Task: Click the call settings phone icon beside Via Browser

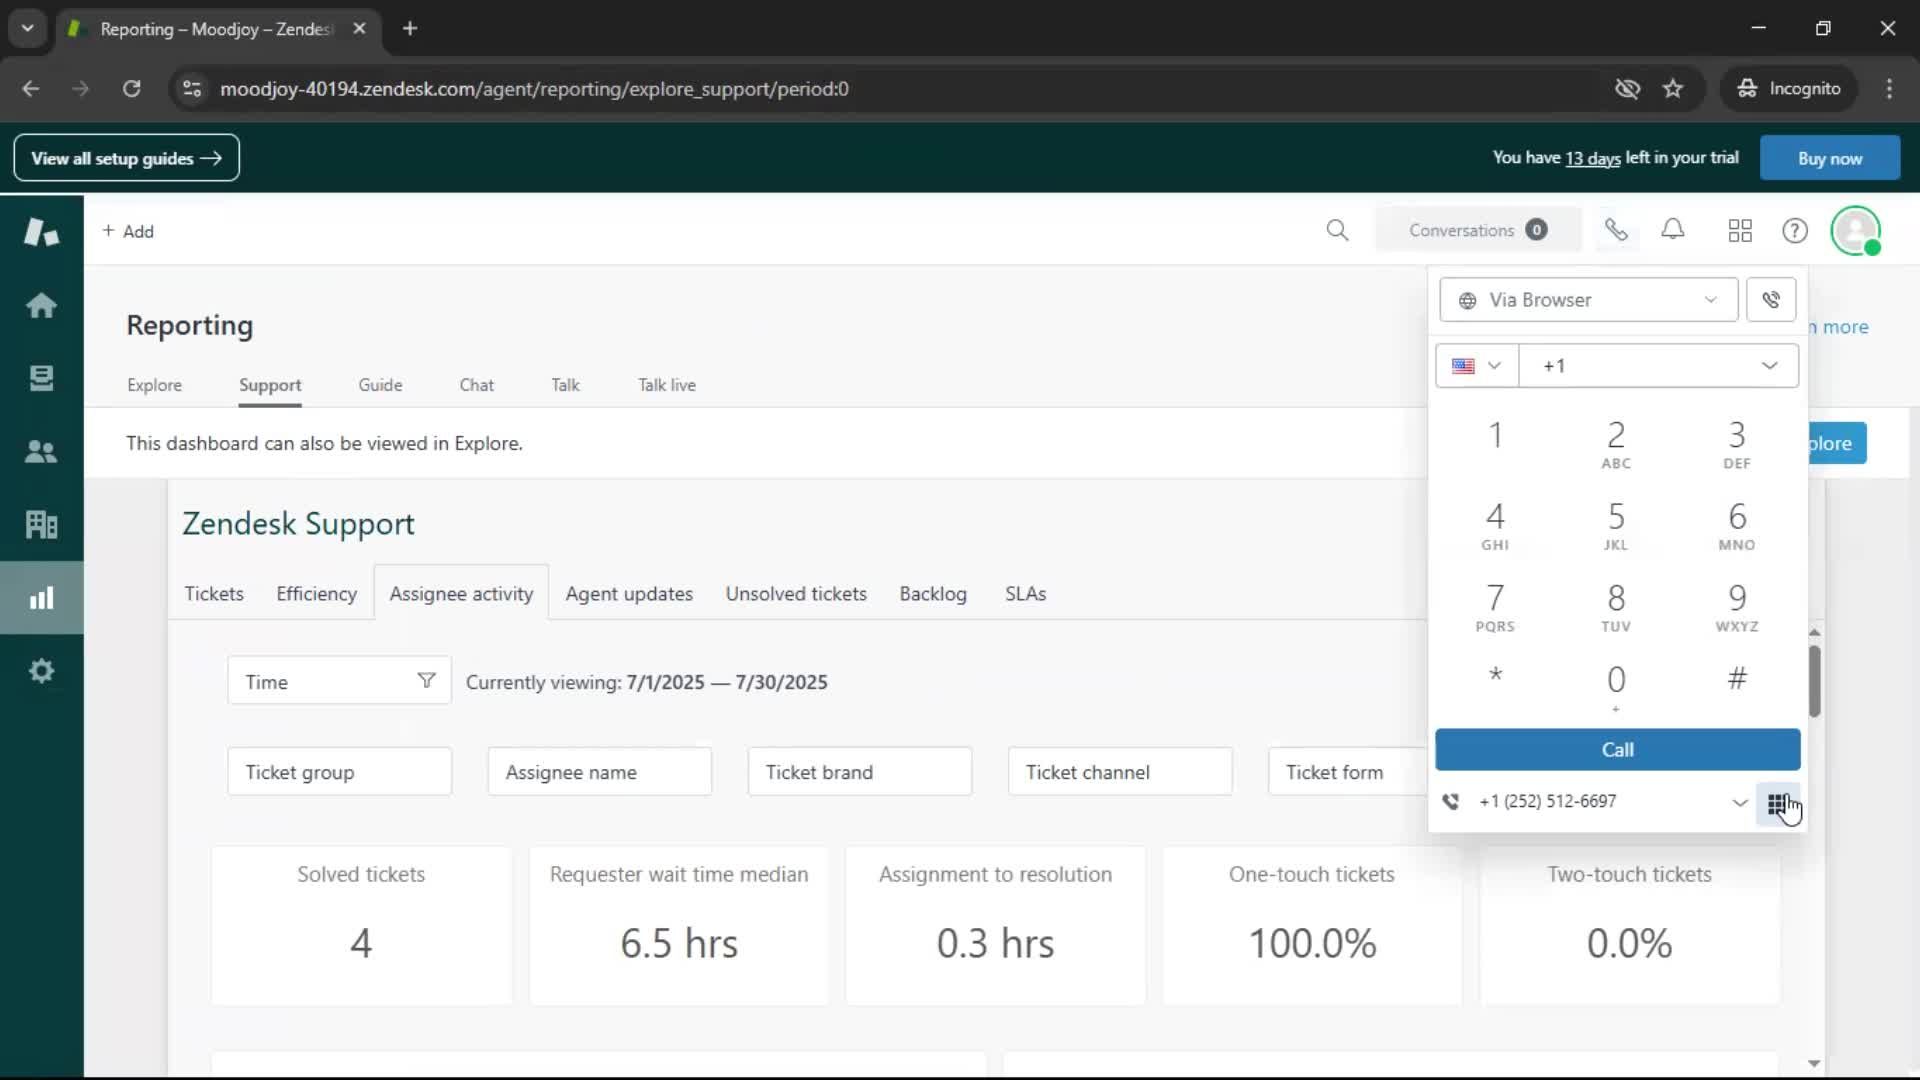Action: pyautogui.click(x=1771, y=300)
